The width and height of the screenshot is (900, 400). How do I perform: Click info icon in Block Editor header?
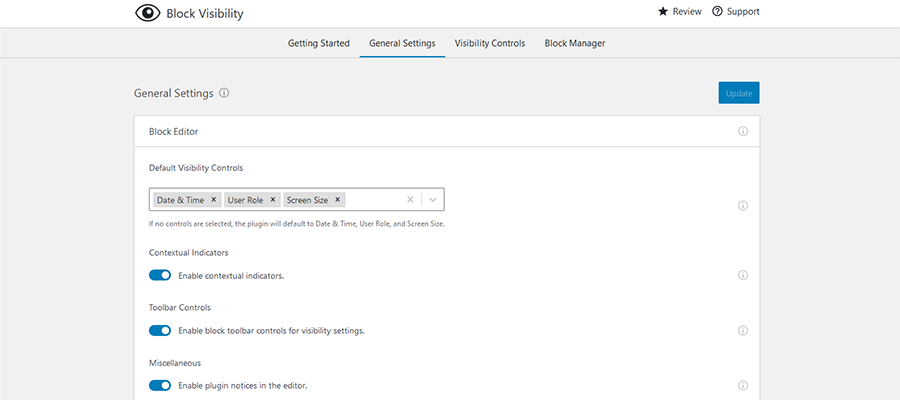[x=743, y=131]
